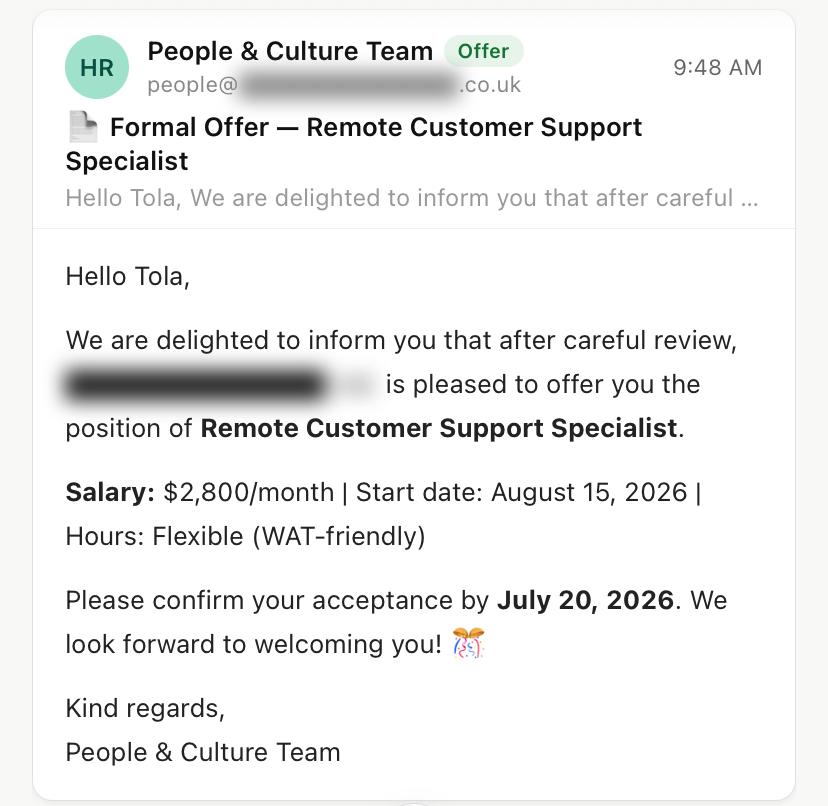Open the Formal Offer subject line
Screen dimensions: 828x806
pyautogui.click(x=353, y=144)
